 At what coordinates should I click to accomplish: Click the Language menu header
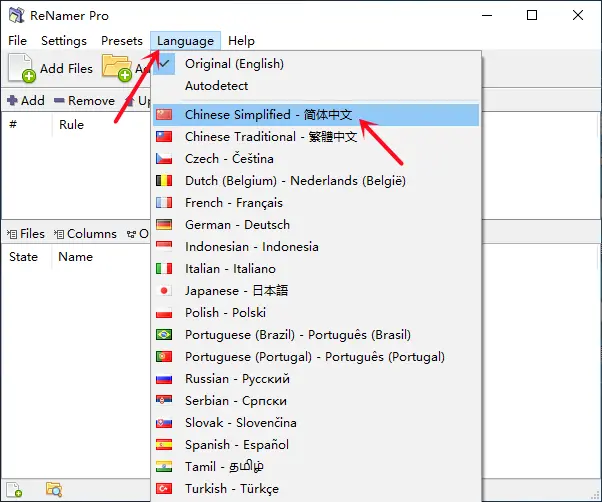pos(185,41)
